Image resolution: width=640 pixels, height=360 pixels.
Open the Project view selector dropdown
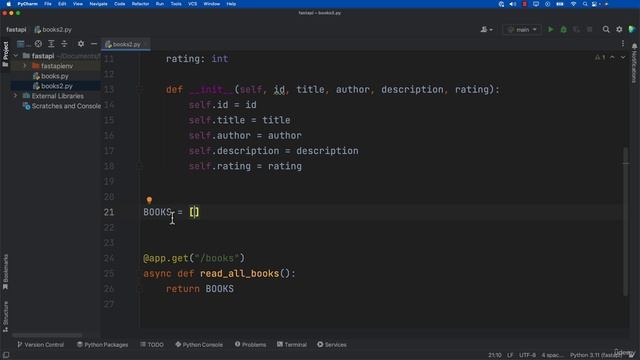click(x=23, y=44)
